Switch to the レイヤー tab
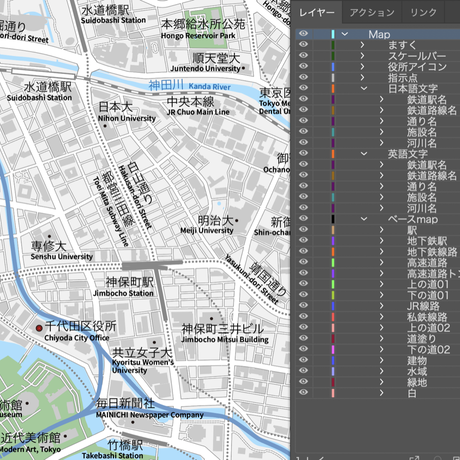460x460 pixels. click(316, 13)
